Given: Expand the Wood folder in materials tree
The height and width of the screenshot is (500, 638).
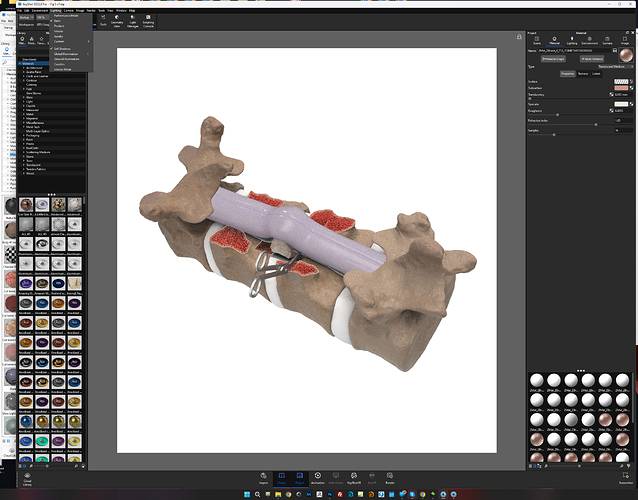Looking at the screenshot, I should click(x=24, y=173).
